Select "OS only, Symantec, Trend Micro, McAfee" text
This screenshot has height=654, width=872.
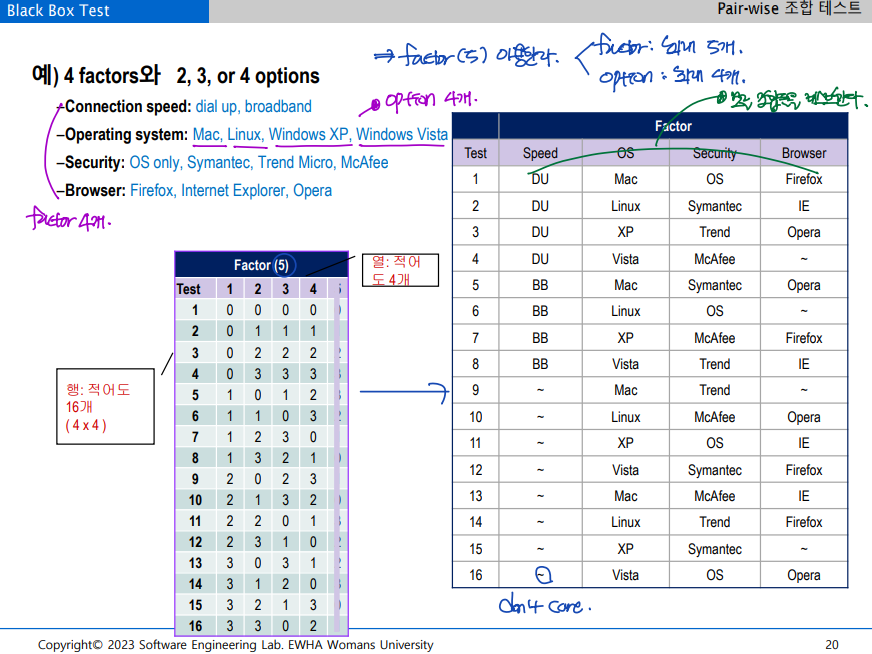pyautogui.click(x=259, y=162)
